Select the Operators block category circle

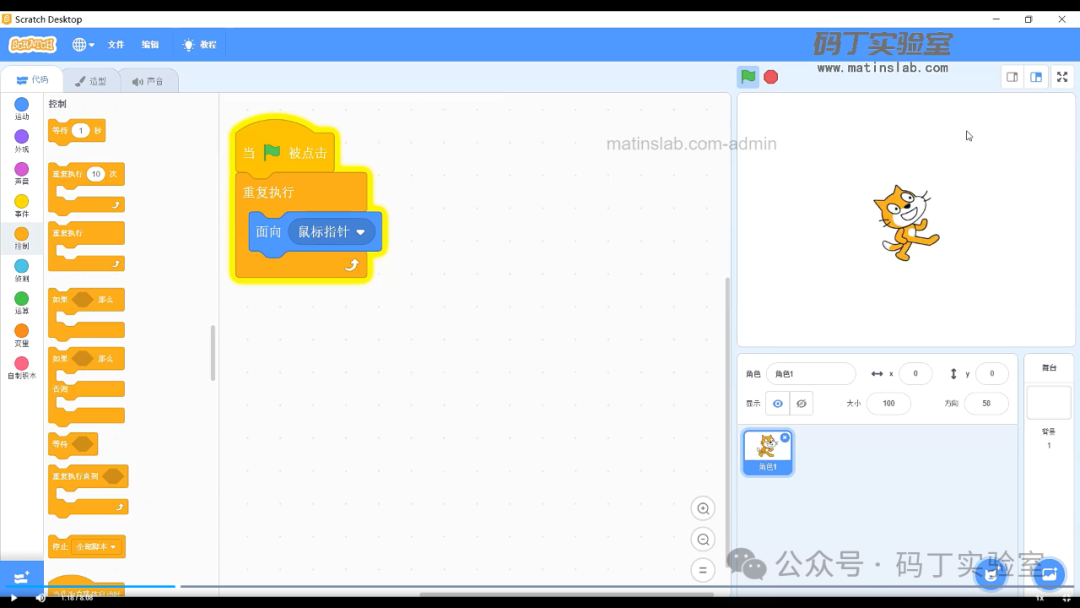point(21,299)
